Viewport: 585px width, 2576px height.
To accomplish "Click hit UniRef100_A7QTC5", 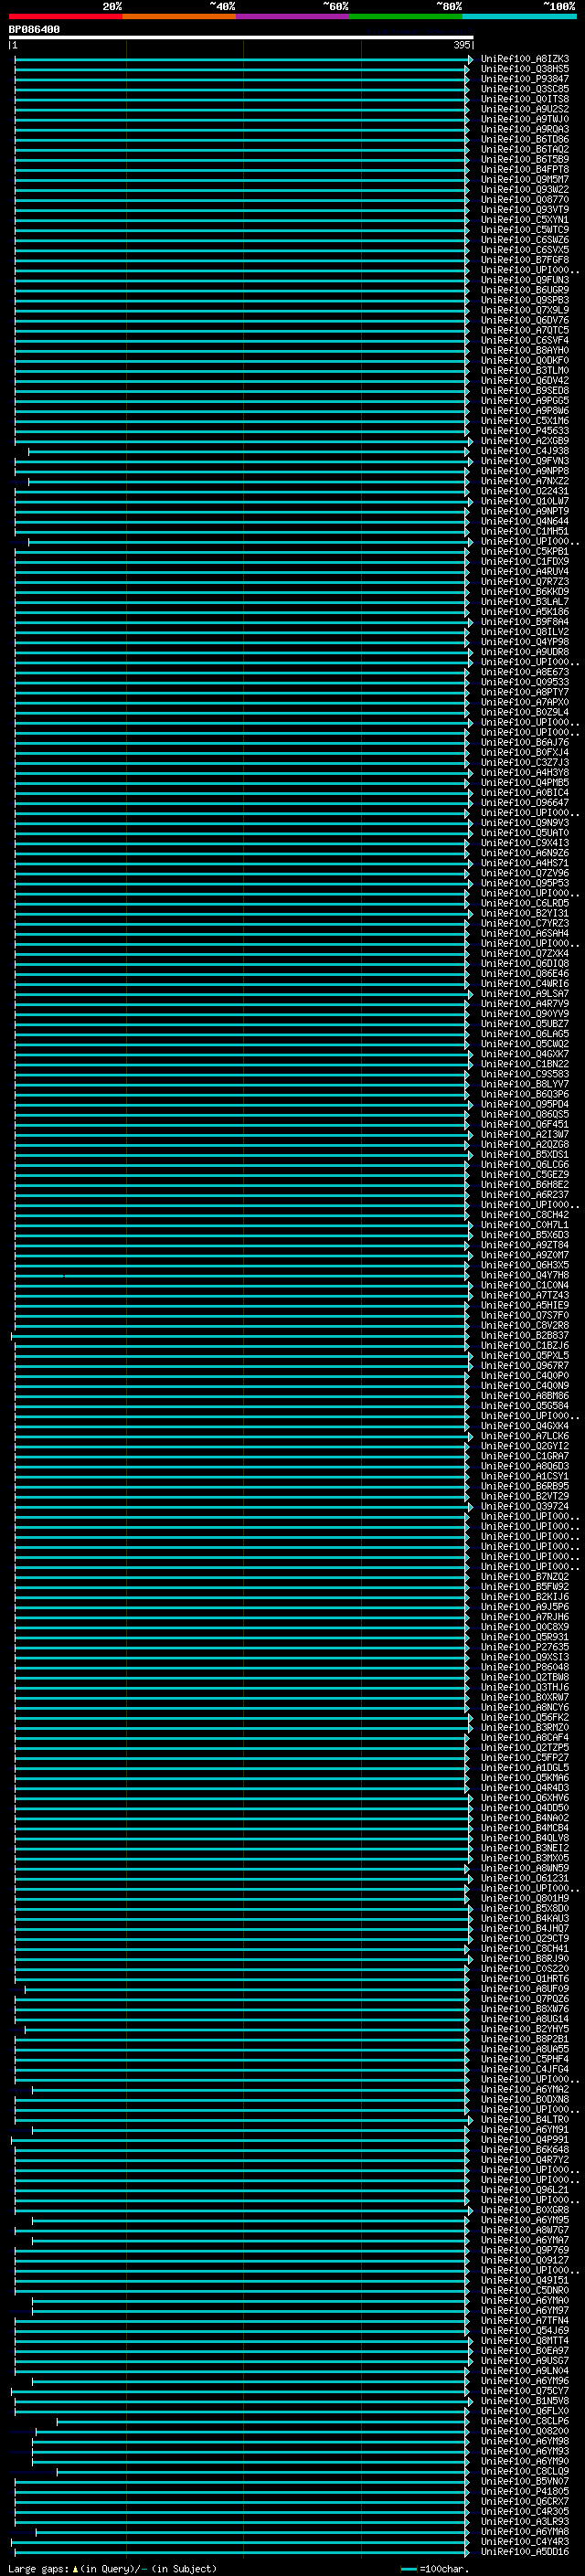I will tap(525, 330).
